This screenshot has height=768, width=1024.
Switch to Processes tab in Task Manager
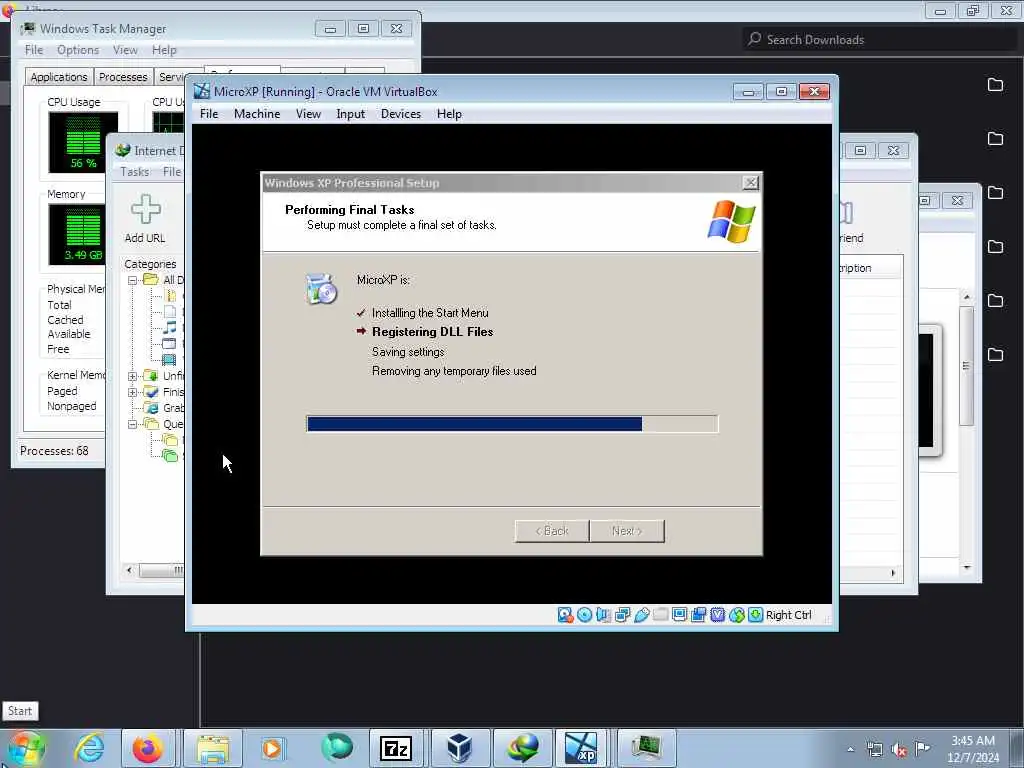(123, 77)
